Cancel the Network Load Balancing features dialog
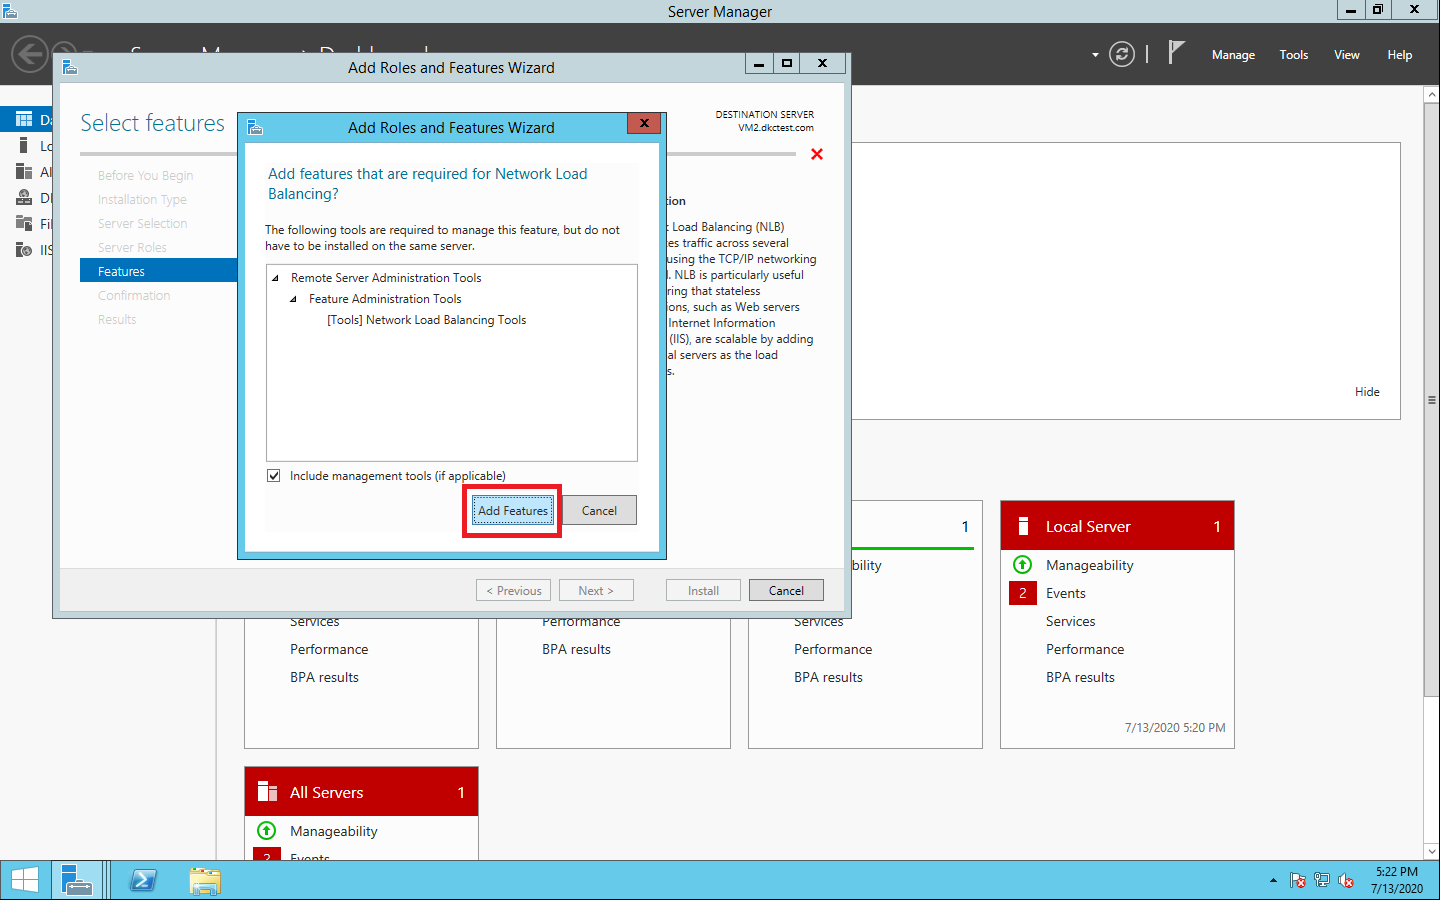Viewport: 1440px width, 900px height. tap(599, 511)
